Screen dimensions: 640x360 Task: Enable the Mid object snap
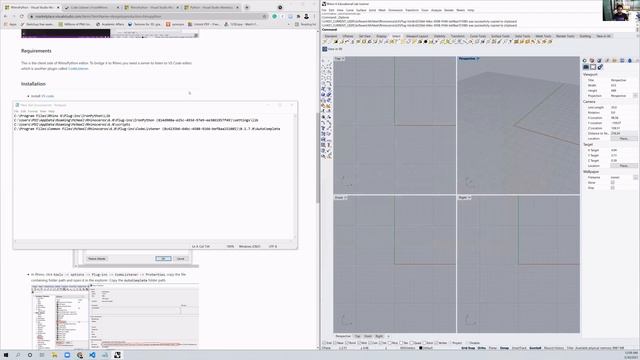pyautogui.click(x=360, y=343)
